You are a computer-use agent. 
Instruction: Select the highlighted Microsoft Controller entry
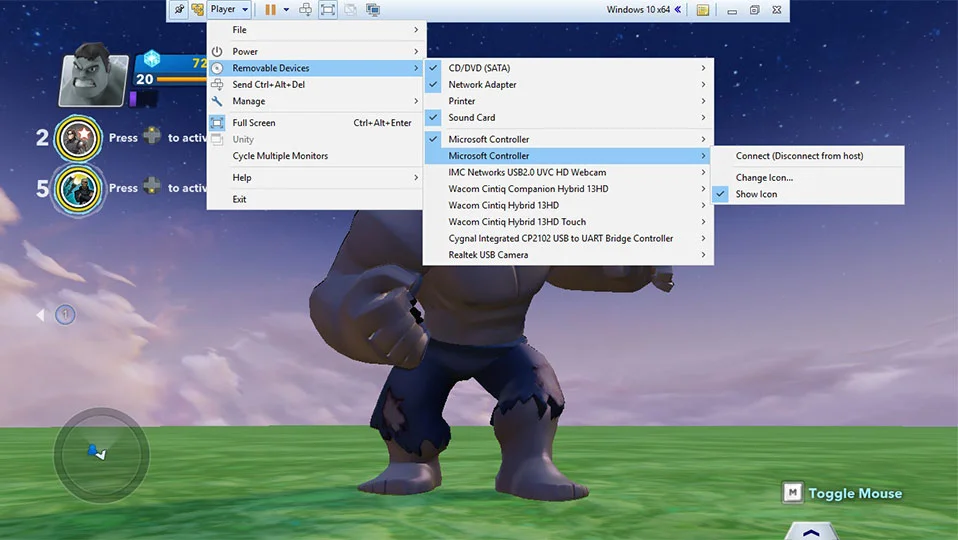[568, 156]
